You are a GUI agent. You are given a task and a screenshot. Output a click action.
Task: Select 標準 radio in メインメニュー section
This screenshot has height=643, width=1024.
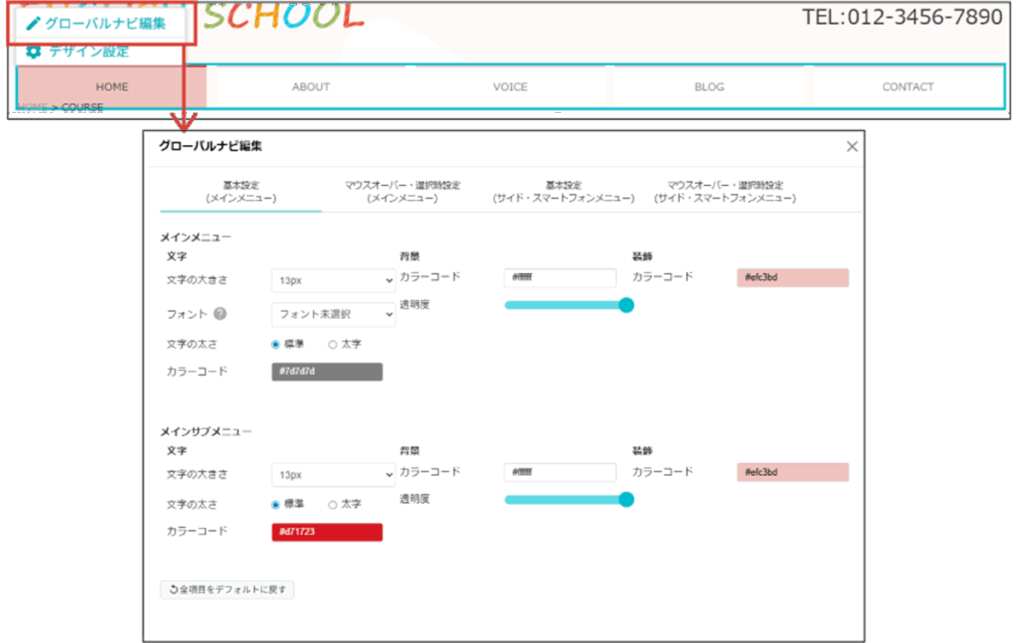276,344
